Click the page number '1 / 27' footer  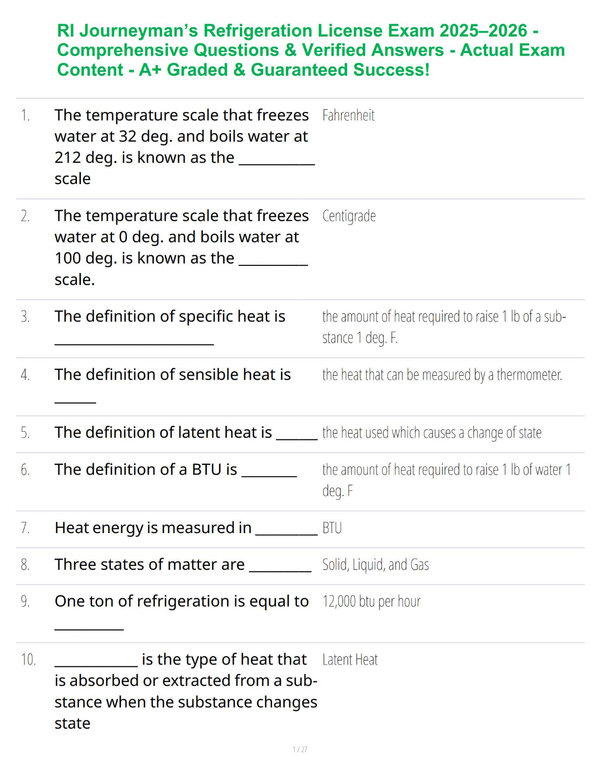coord(300,749)
